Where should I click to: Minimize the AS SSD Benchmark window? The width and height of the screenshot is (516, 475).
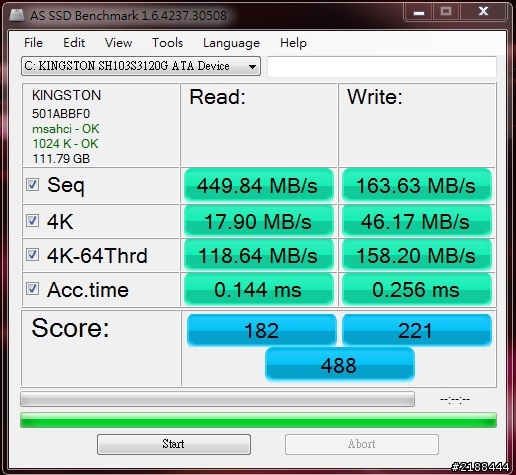pos(419,12)
